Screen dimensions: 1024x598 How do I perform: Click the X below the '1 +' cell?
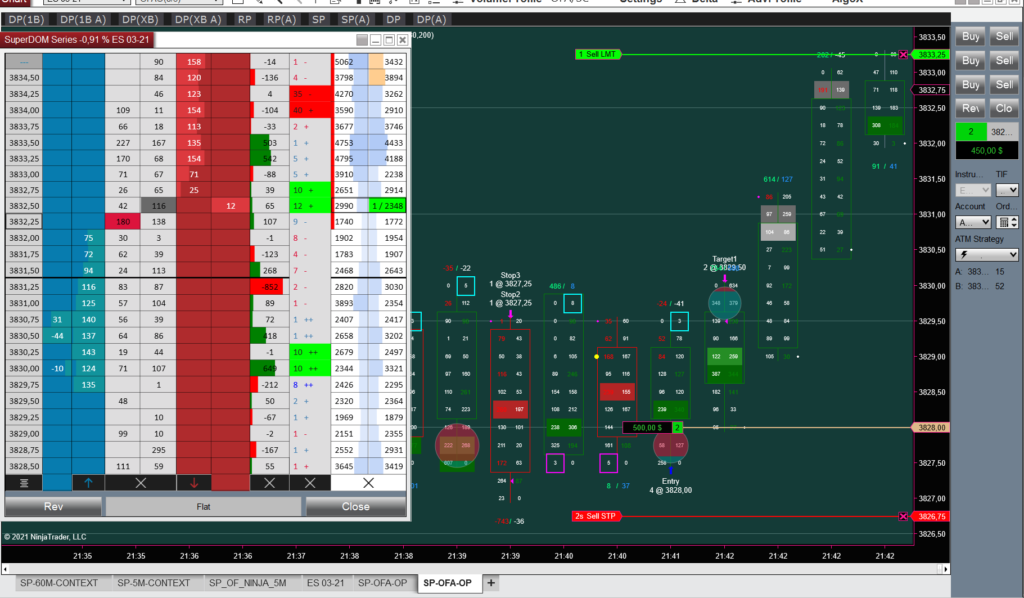[x=310, y=483]
